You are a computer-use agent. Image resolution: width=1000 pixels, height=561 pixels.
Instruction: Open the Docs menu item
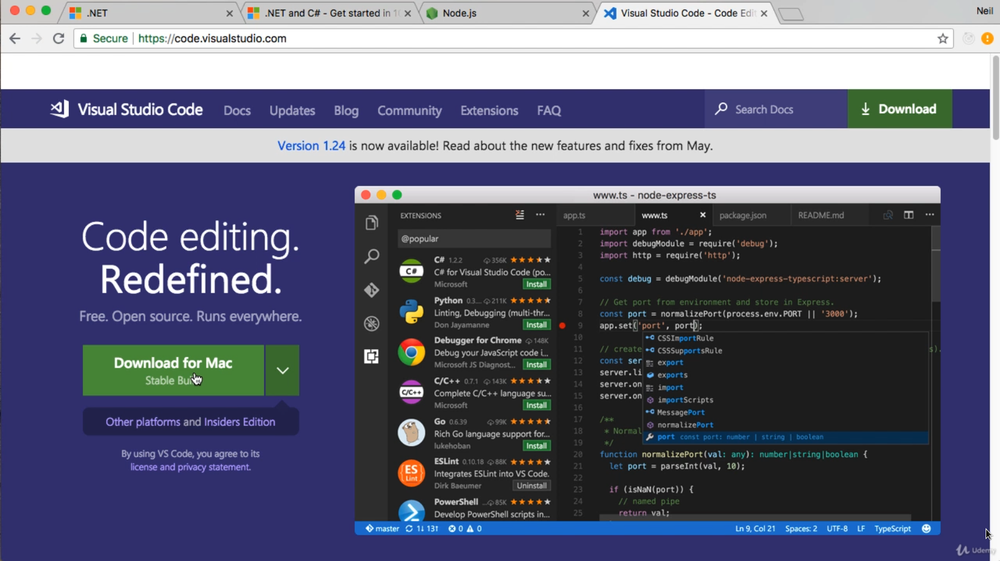(x=237, y=110)
